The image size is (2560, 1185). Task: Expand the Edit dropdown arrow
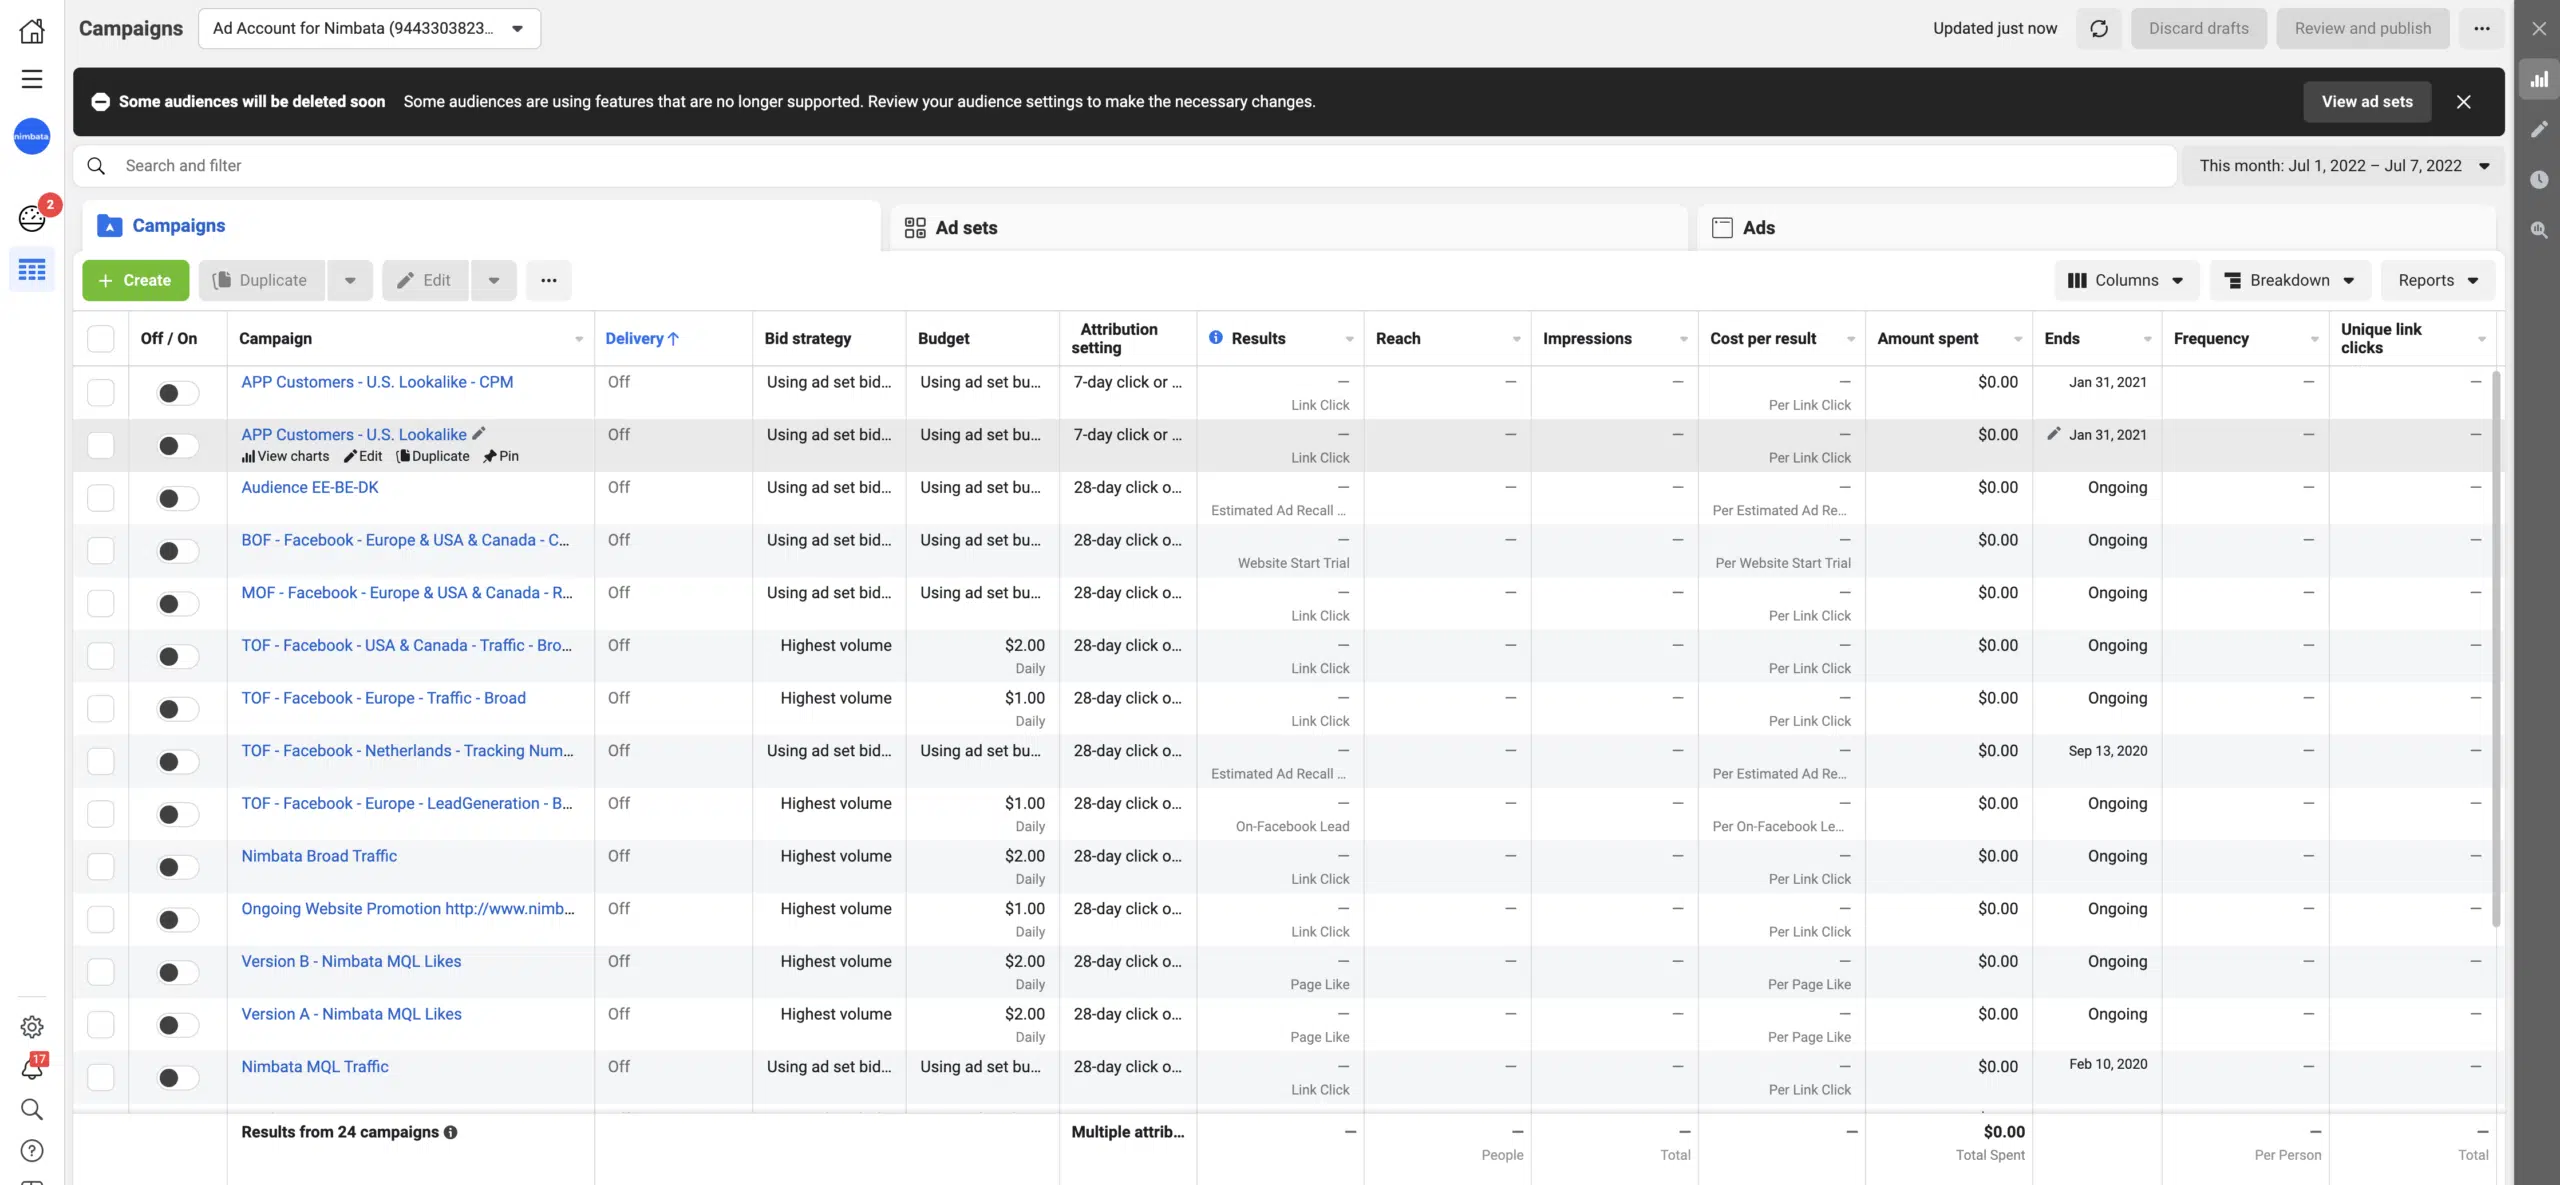click(x=494, y=280)
